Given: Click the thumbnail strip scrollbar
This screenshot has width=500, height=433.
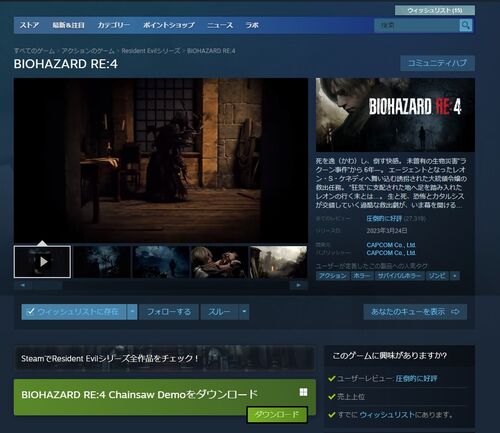Looking at the screenshot, I should pos(161,285).
